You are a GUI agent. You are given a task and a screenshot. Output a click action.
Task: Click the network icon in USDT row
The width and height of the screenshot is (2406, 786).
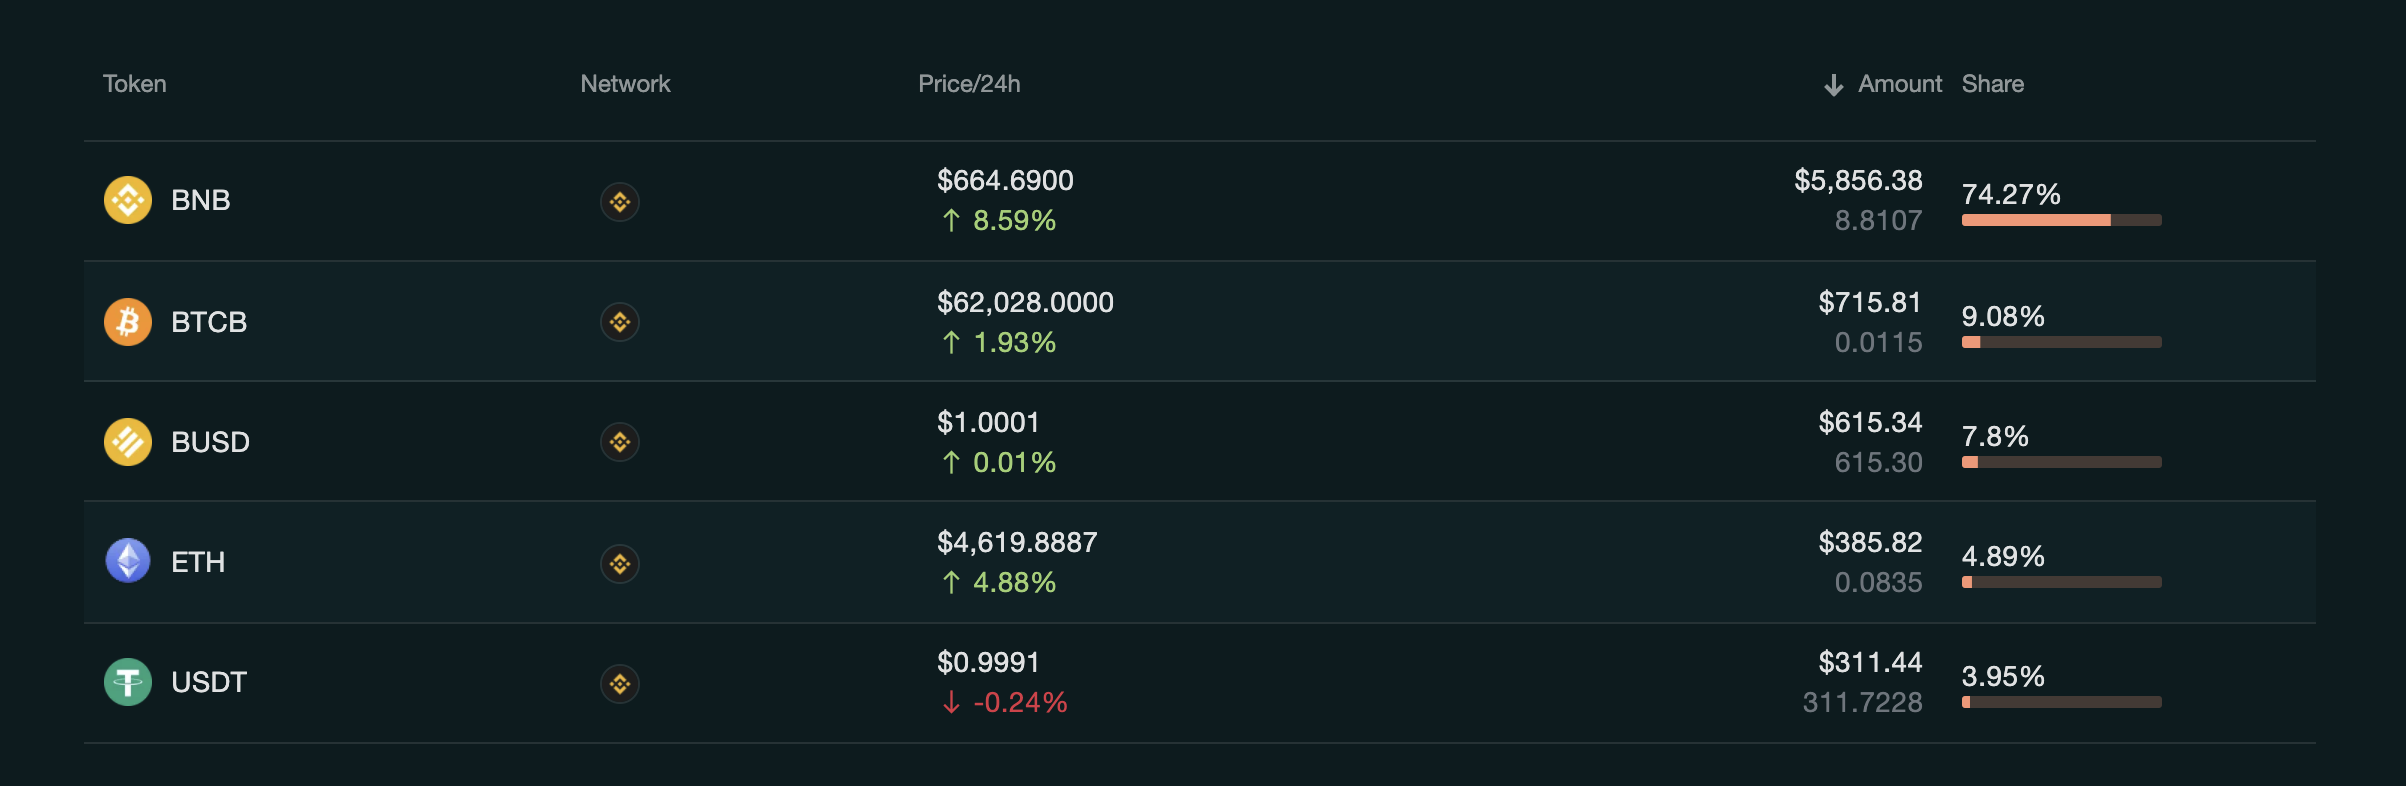point(620,684)
